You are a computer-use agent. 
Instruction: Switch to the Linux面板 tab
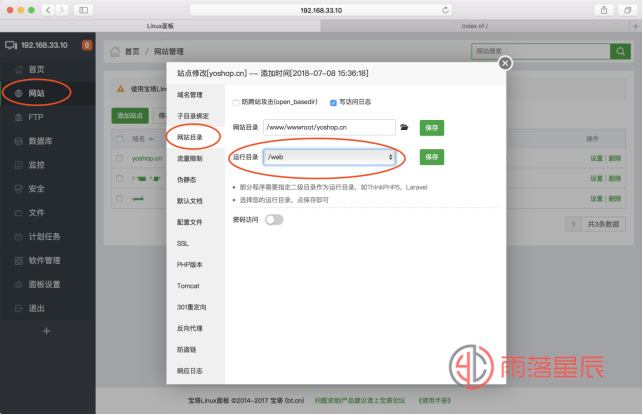[x=160, y=26]
